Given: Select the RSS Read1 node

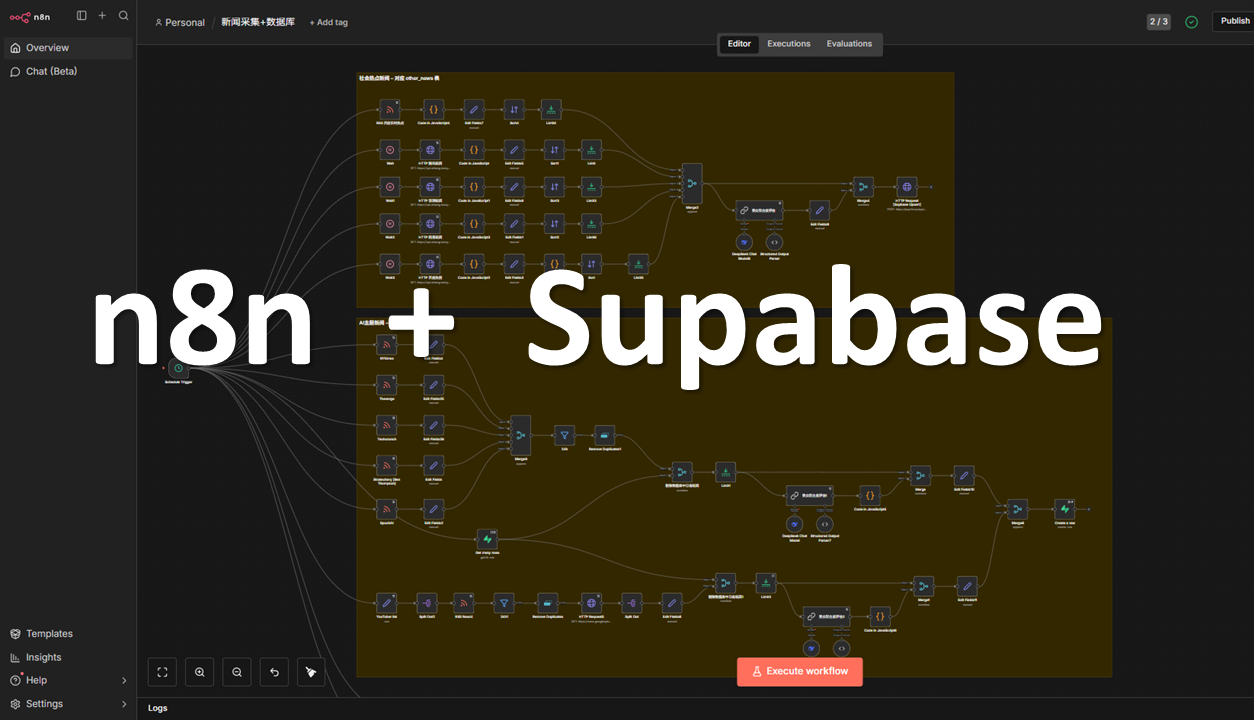Looking at the screenshot, I should pos(463,603).
